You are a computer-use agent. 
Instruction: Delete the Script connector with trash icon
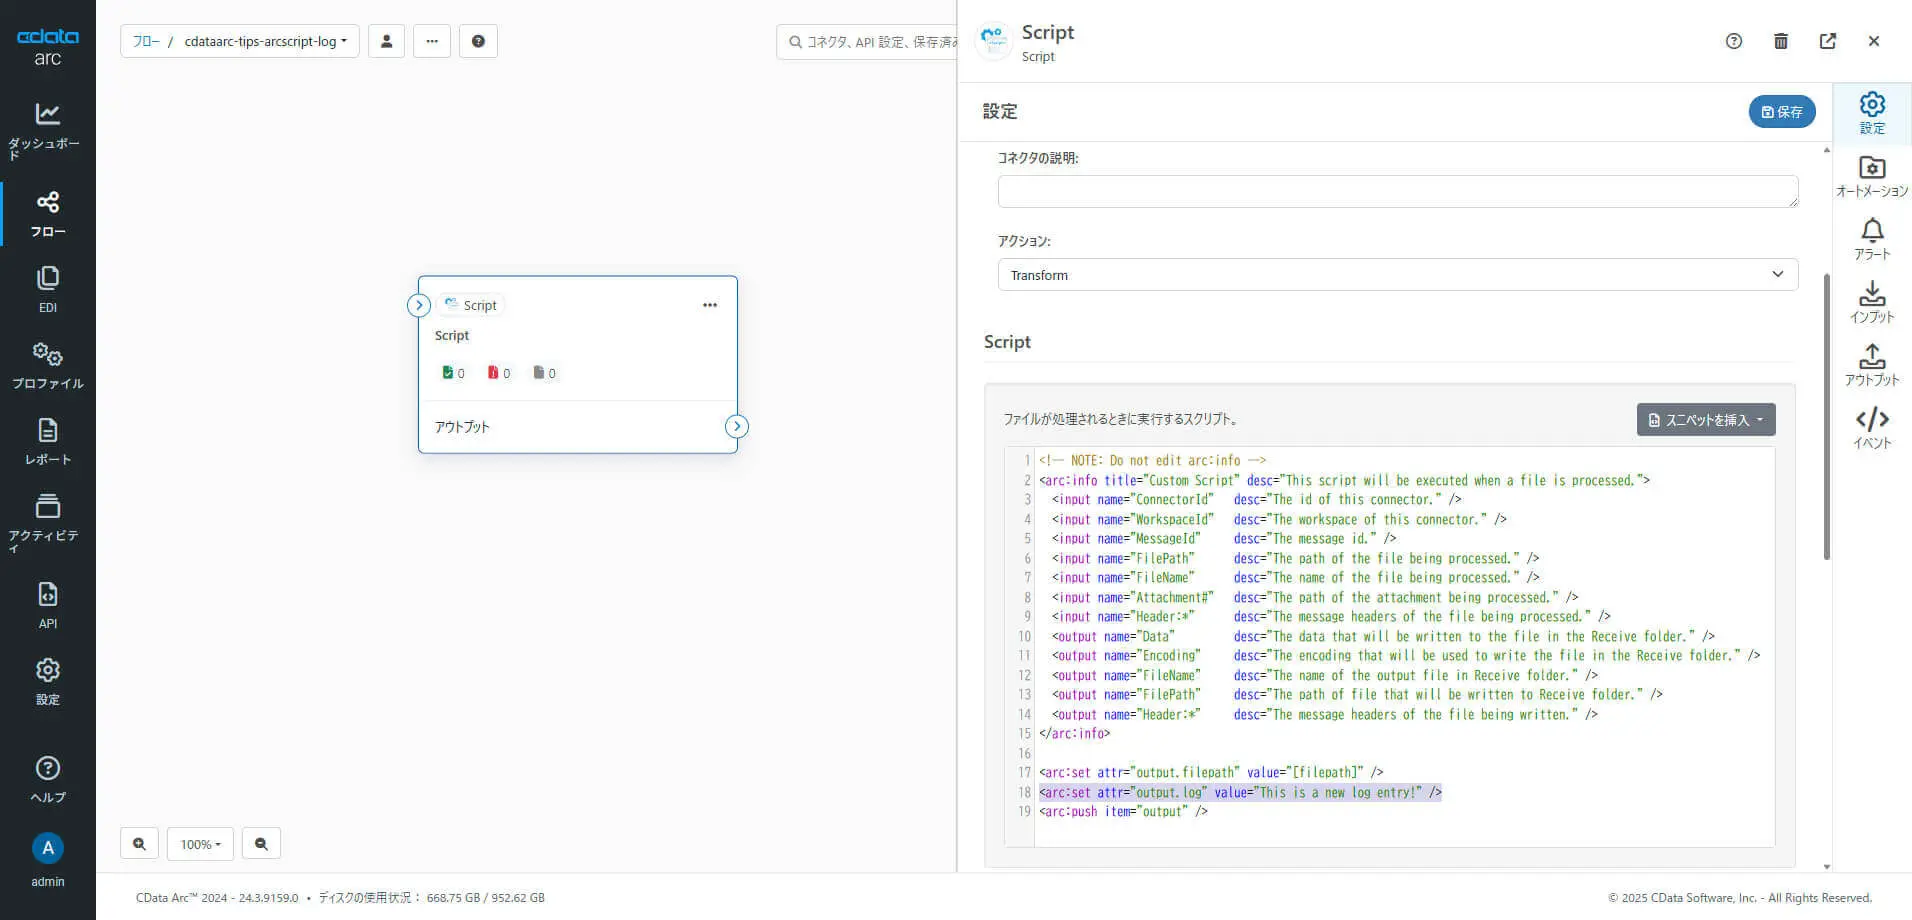(1780, 41)
